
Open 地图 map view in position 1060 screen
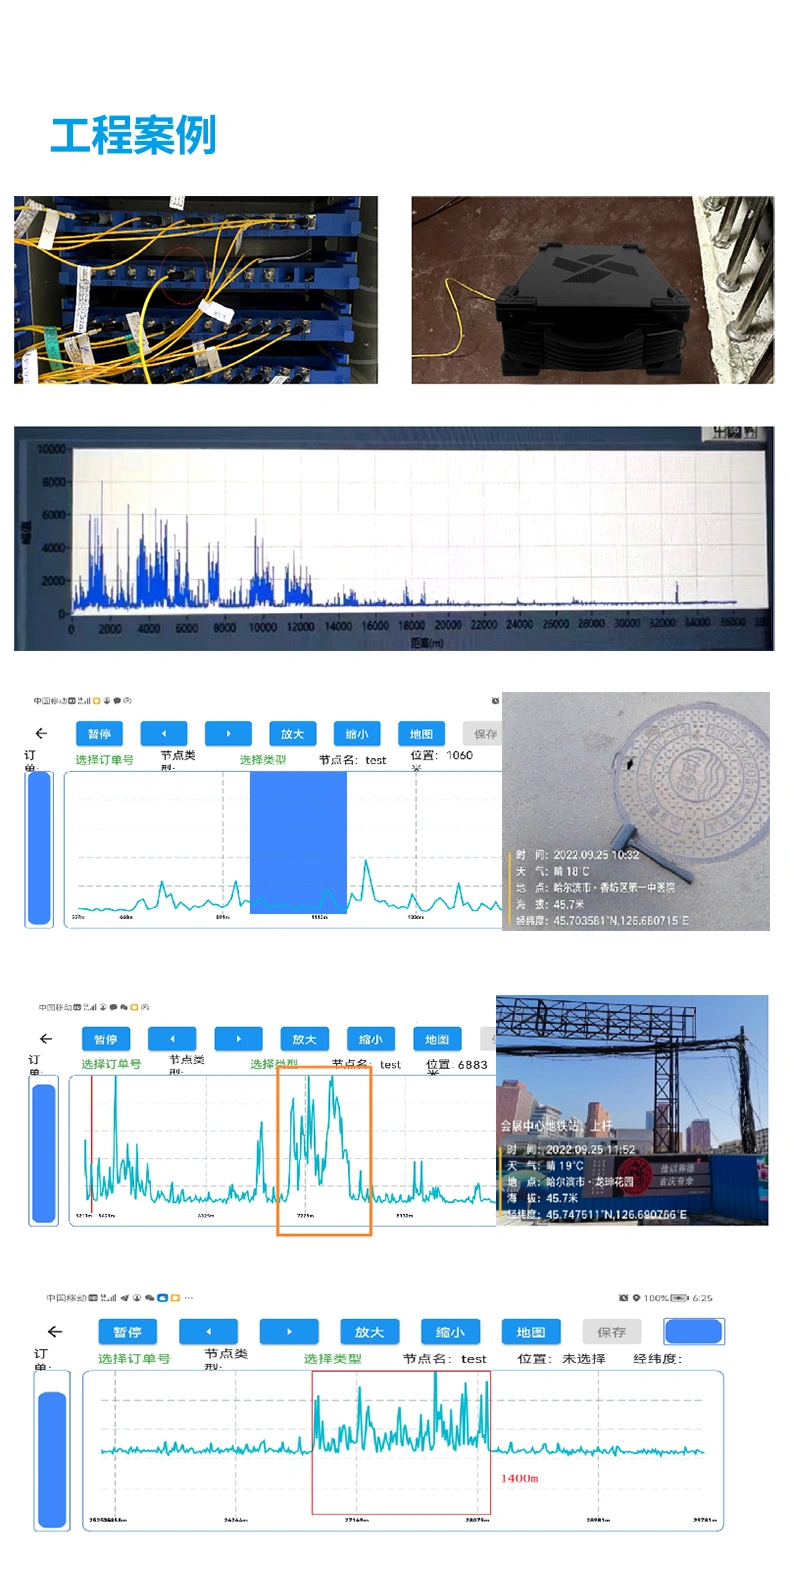421,734
